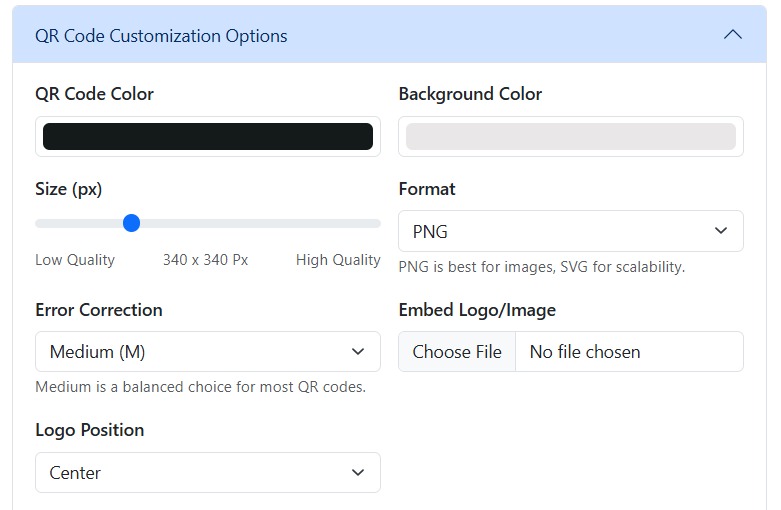Screen dimensions: 781x510
Task: Click the 'No file chosen' field
Action: tap(629, 352)
